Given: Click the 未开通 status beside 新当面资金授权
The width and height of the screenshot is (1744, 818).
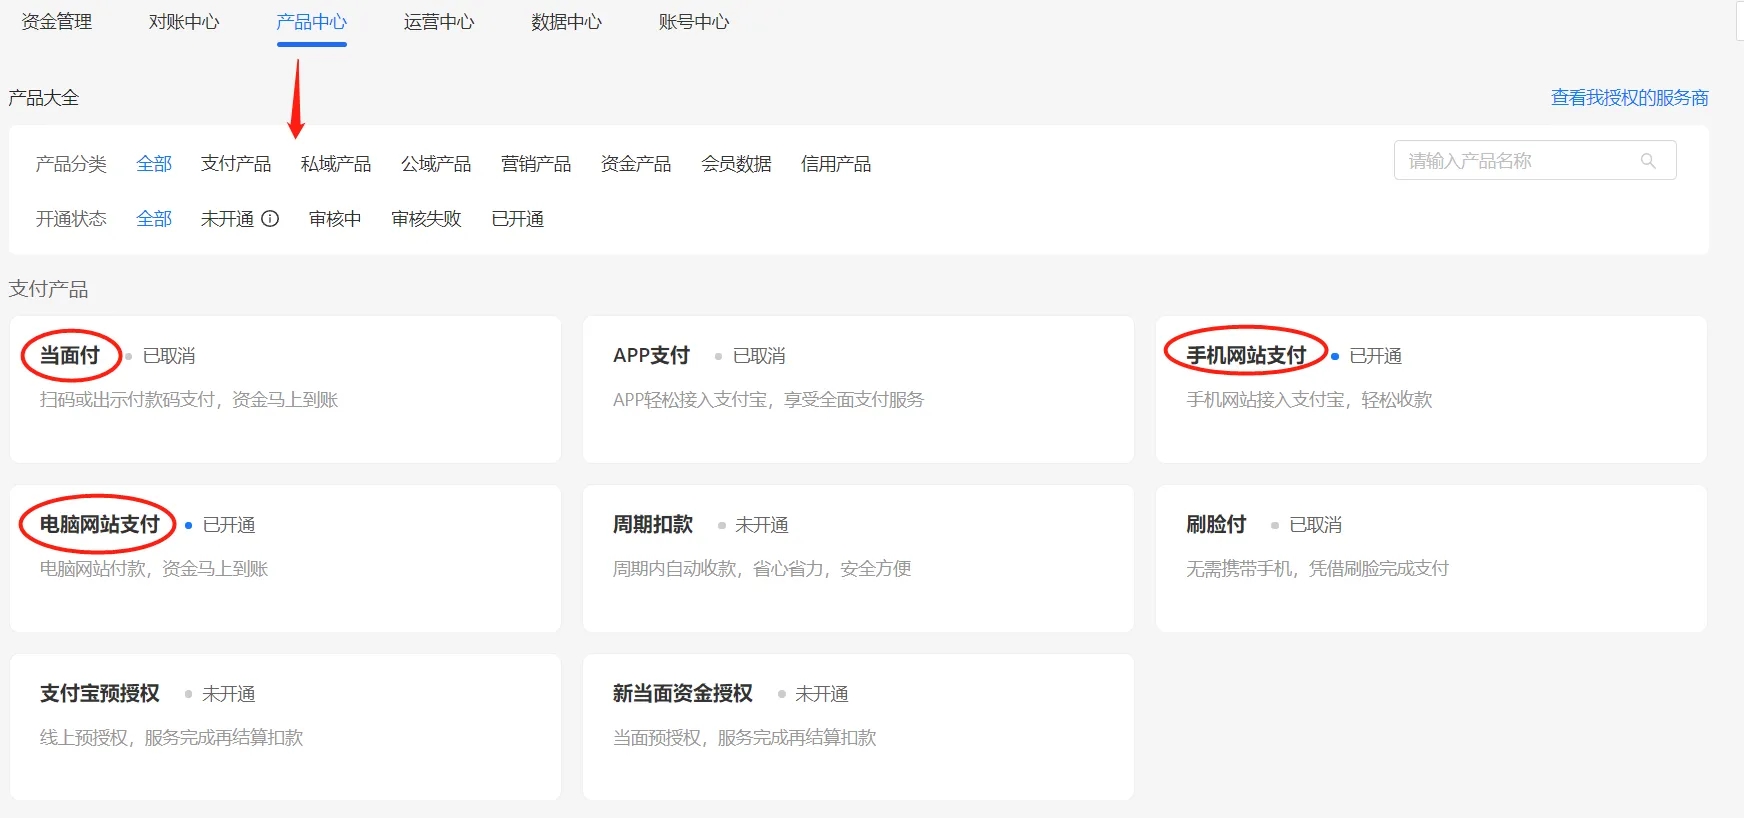Looking at the screenshot, I should (822, 694).
